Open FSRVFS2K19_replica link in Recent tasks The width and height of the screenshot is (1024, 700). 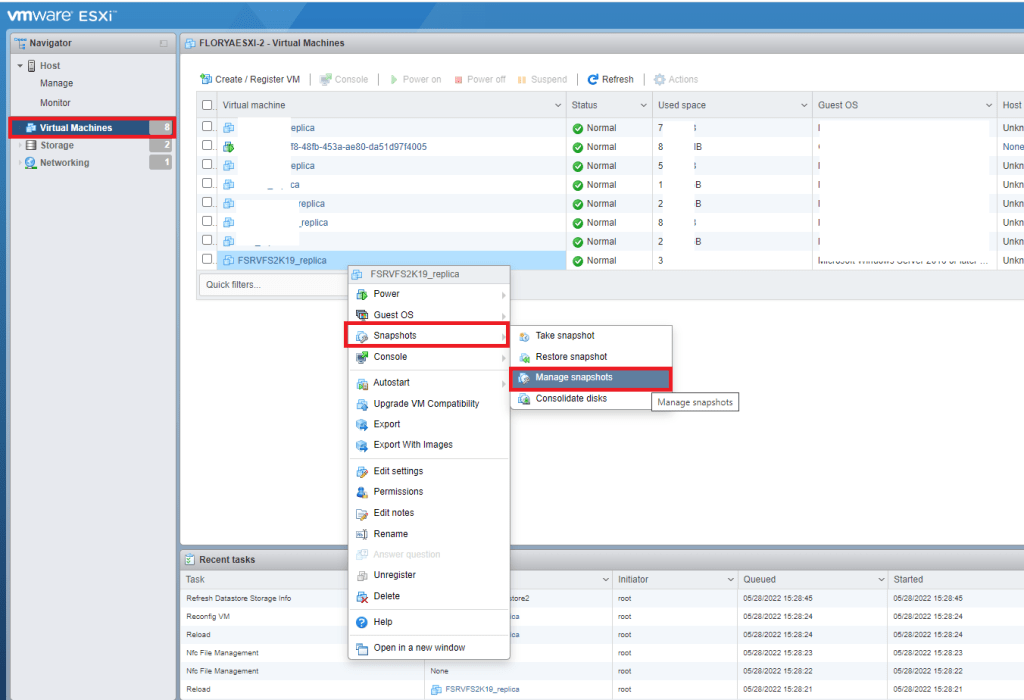tap(482, 689)
